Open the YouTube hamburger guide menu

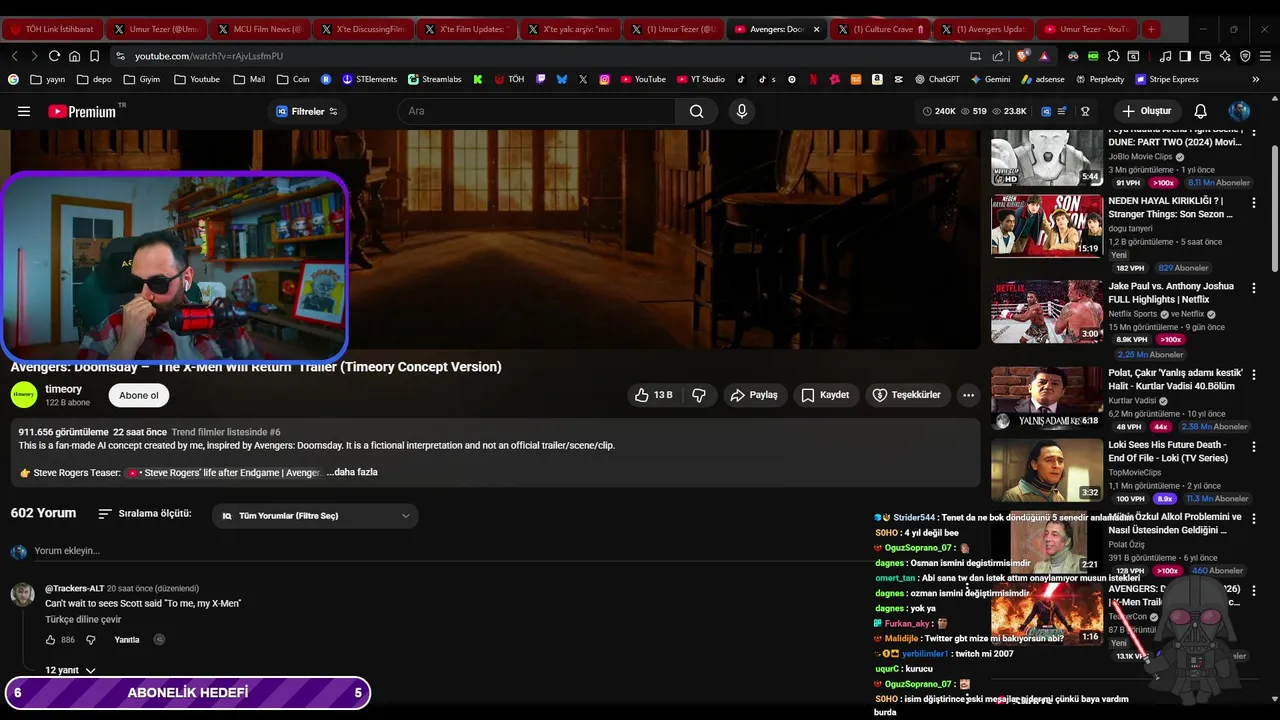pos(24,111)
